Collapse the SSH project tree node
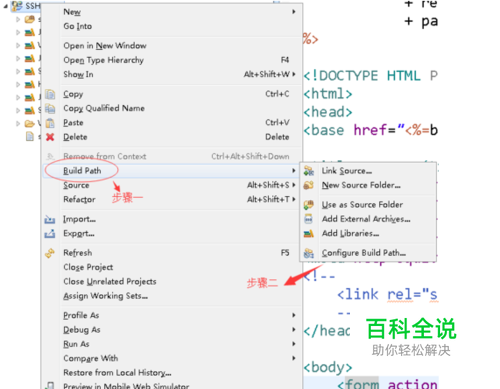Screen dimensions: 500x389 5,6
